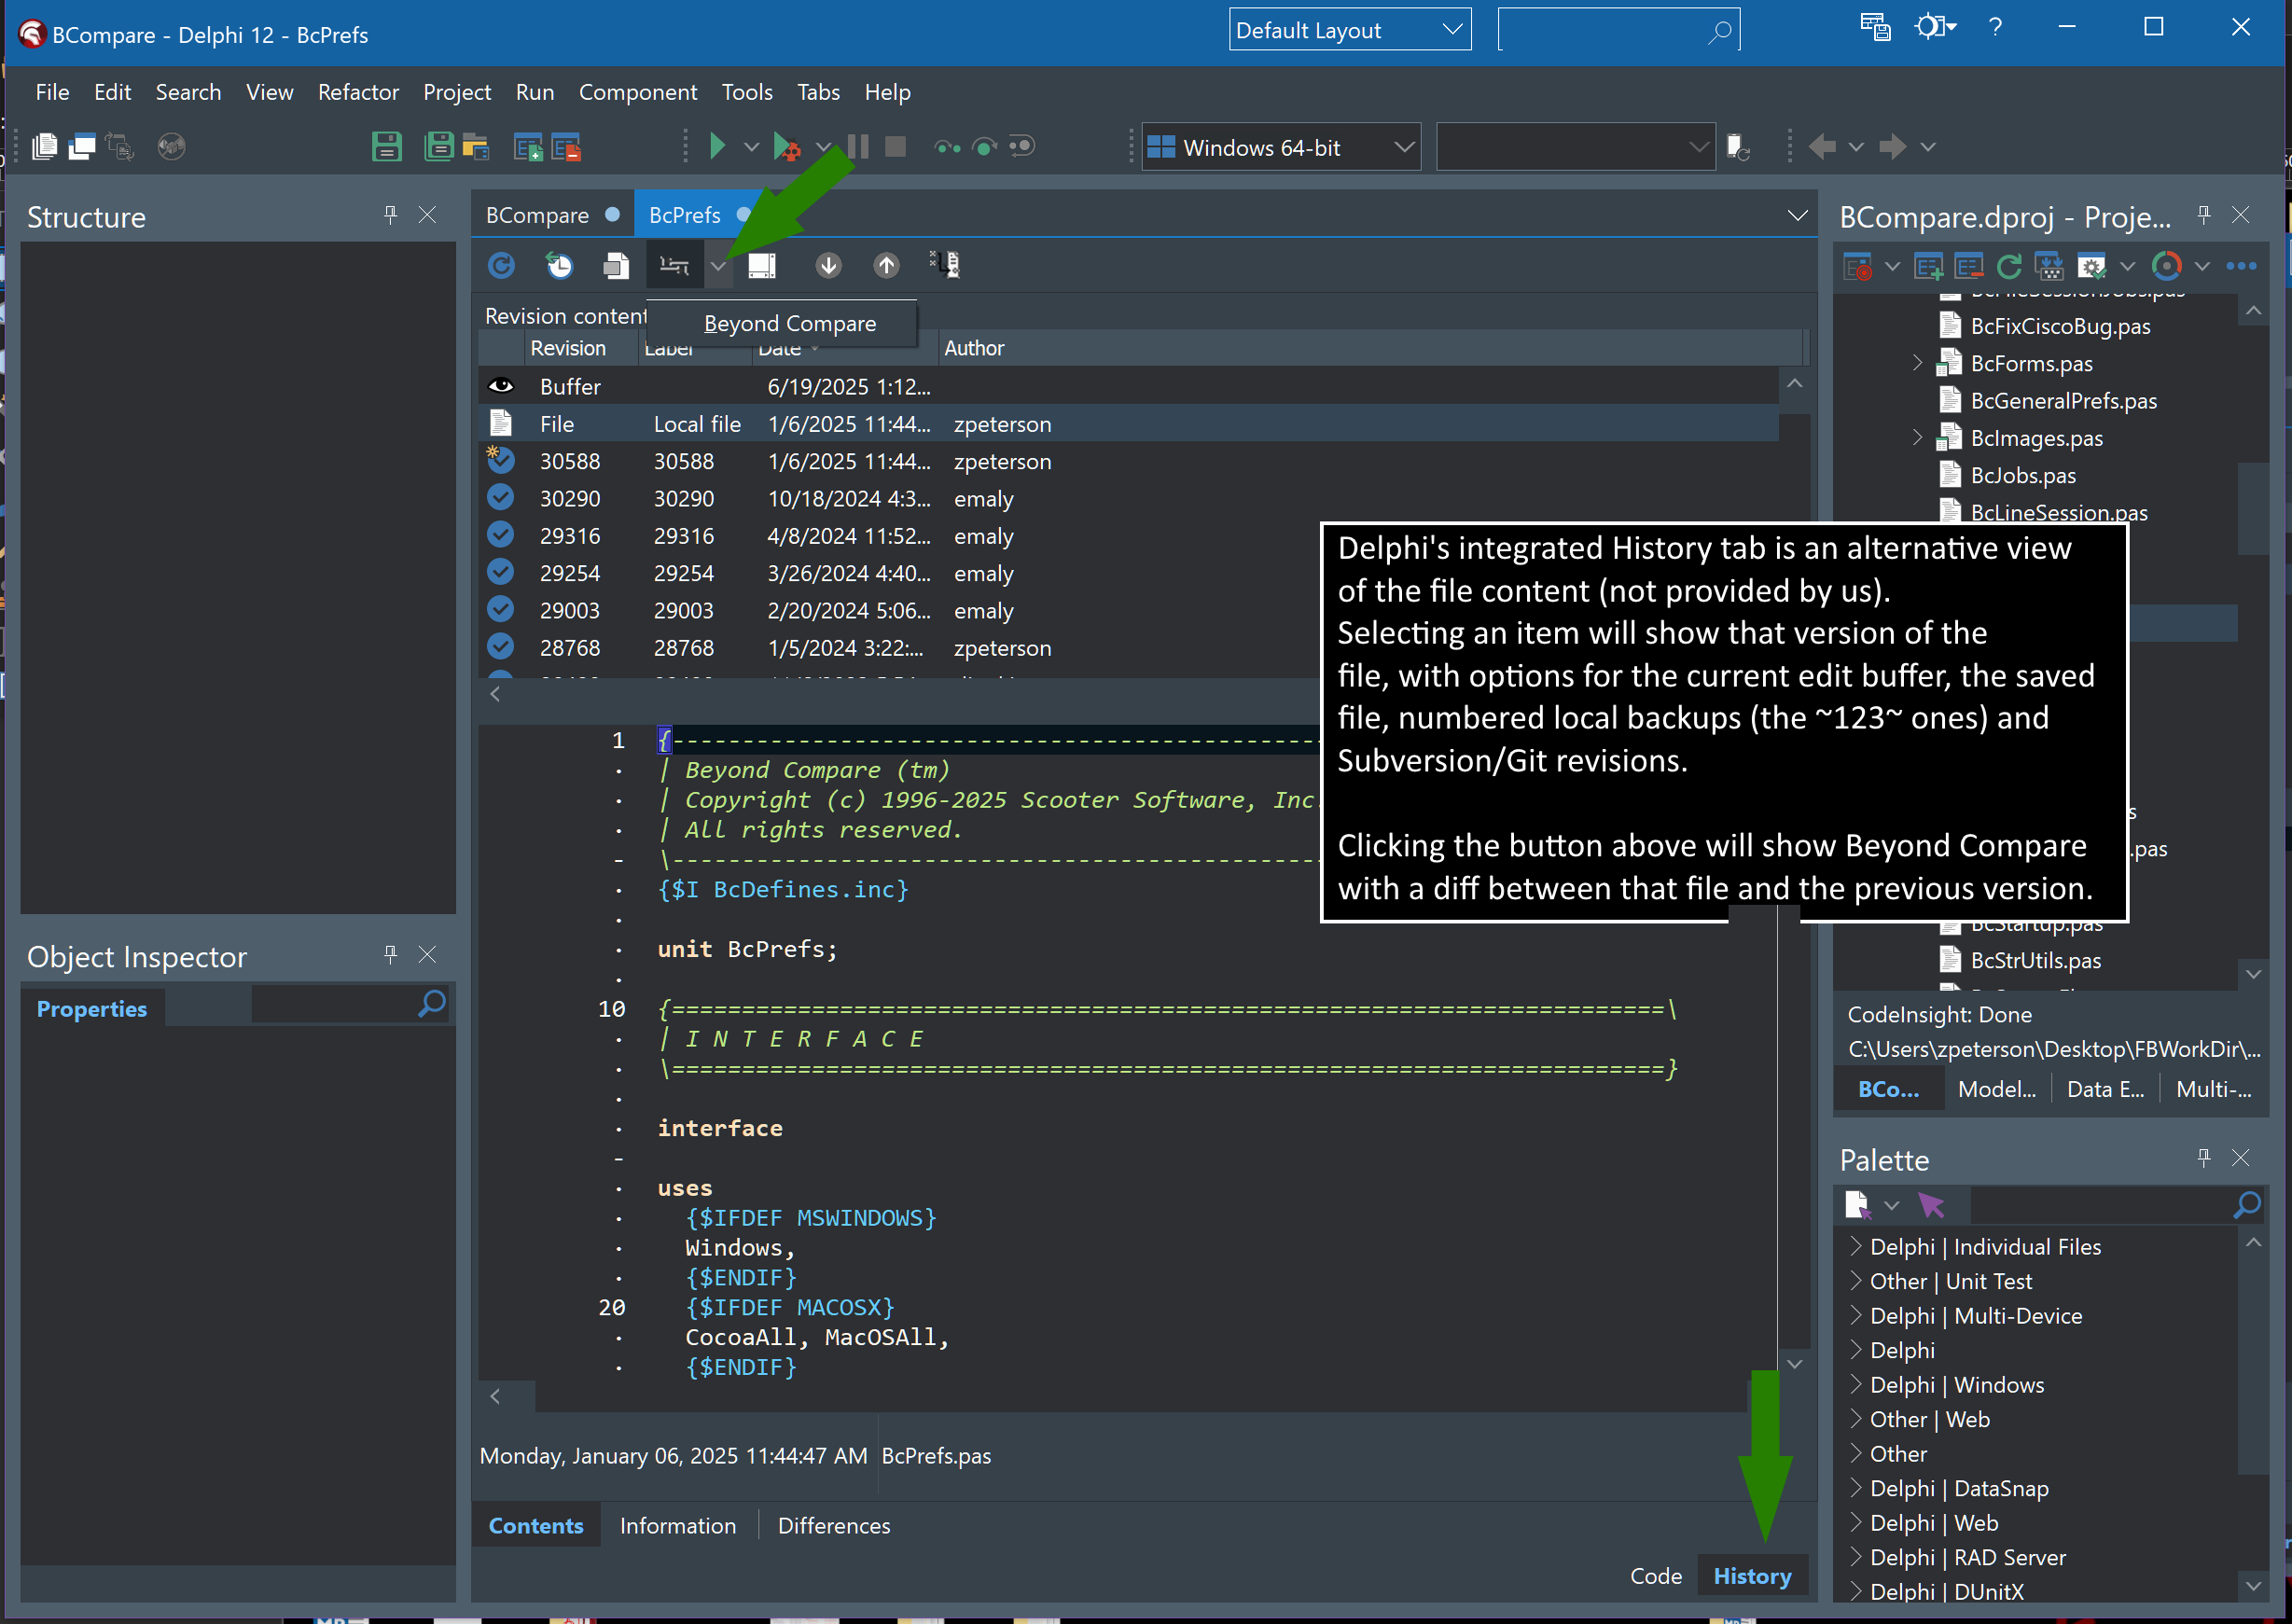Viewport: 2292px width, 1624px height.
Task: Click the Go to next difference arrow
Action: click(x=828, y=265)
